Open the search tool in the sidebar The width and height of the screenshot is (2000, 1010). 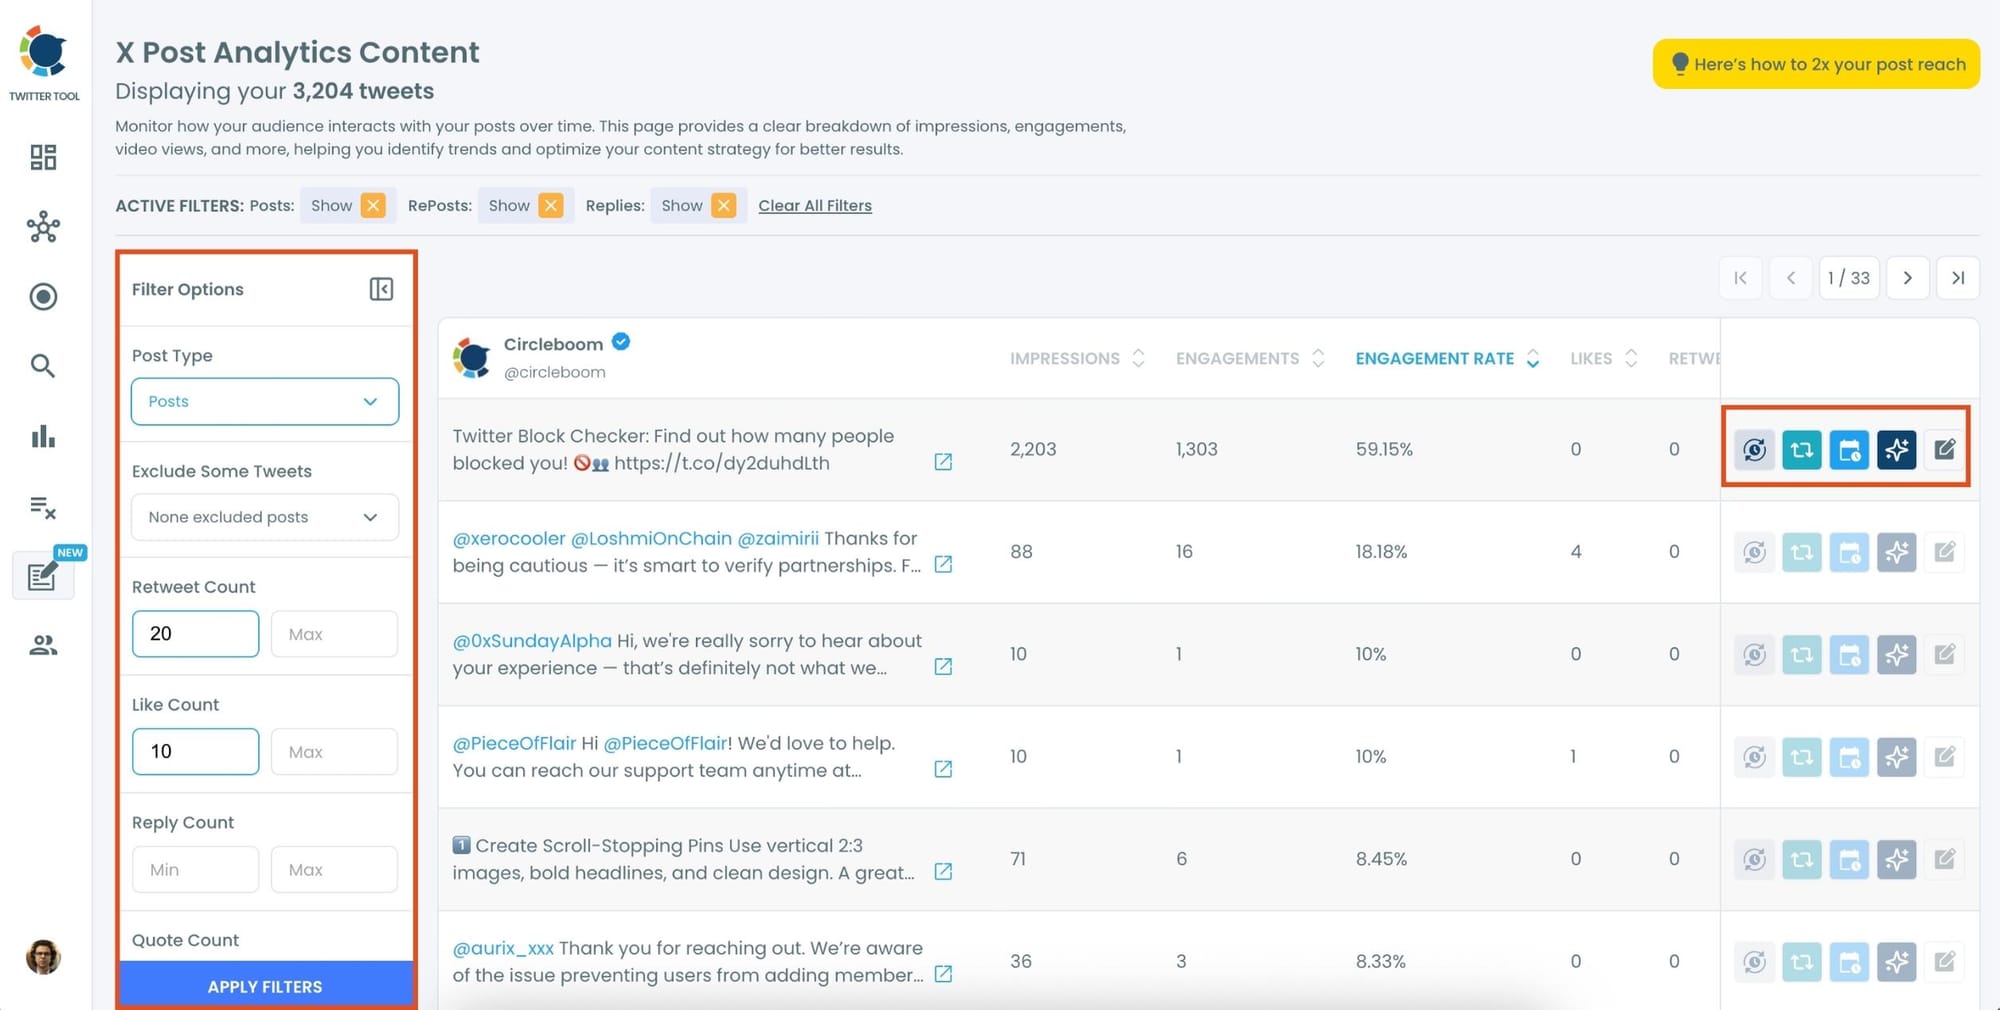coord(43,366)
